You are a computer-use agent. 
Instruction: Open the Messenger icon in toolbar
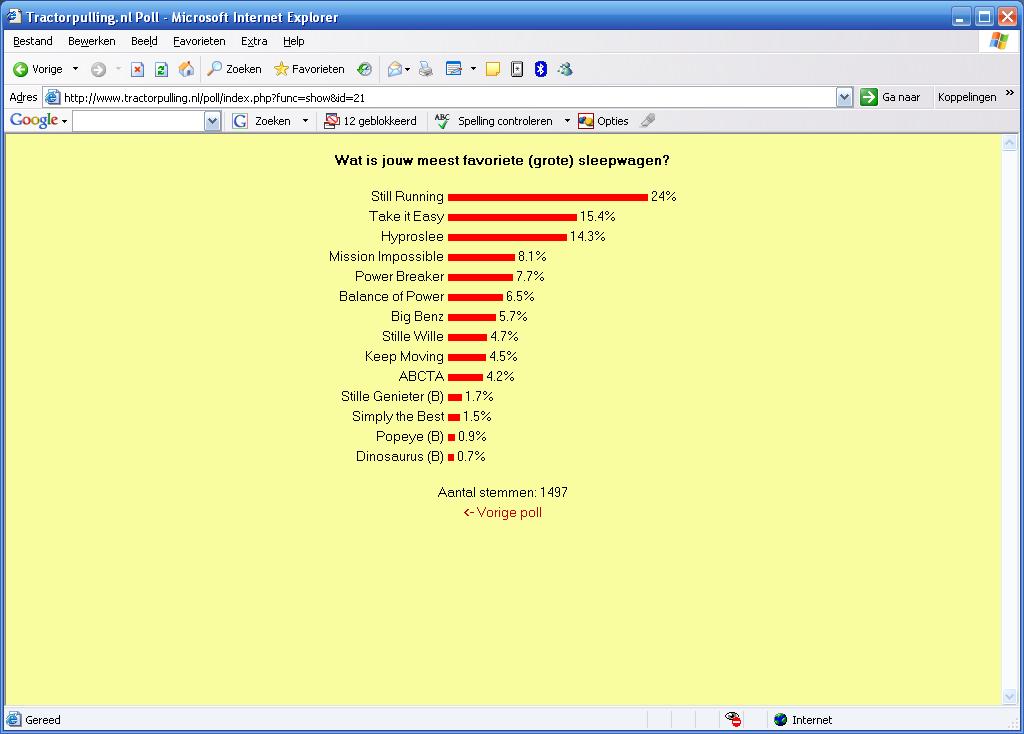565,69
